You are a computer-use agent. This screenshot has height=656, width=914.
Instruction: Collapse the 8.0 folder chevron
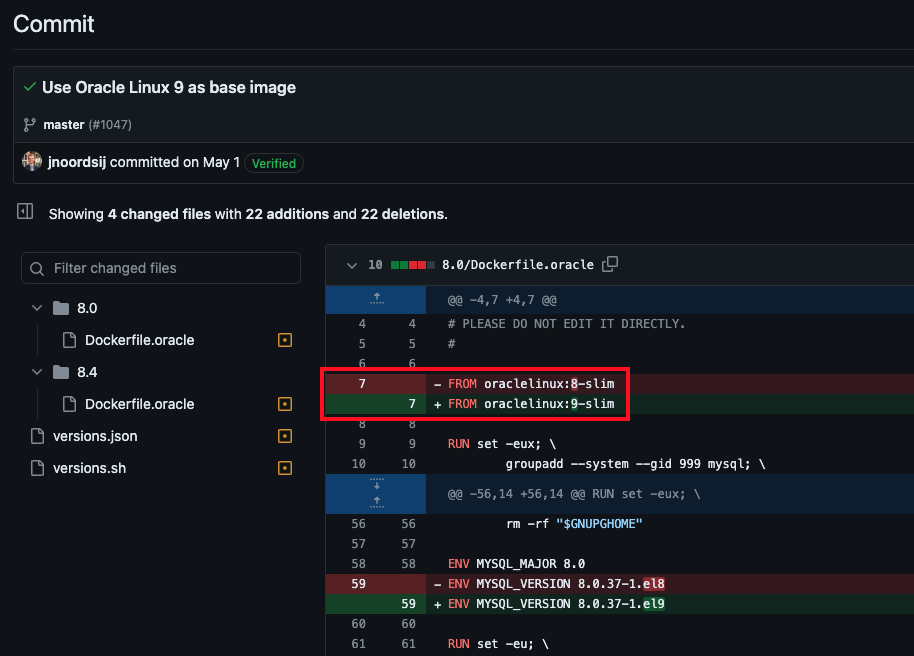pos(37,308)
